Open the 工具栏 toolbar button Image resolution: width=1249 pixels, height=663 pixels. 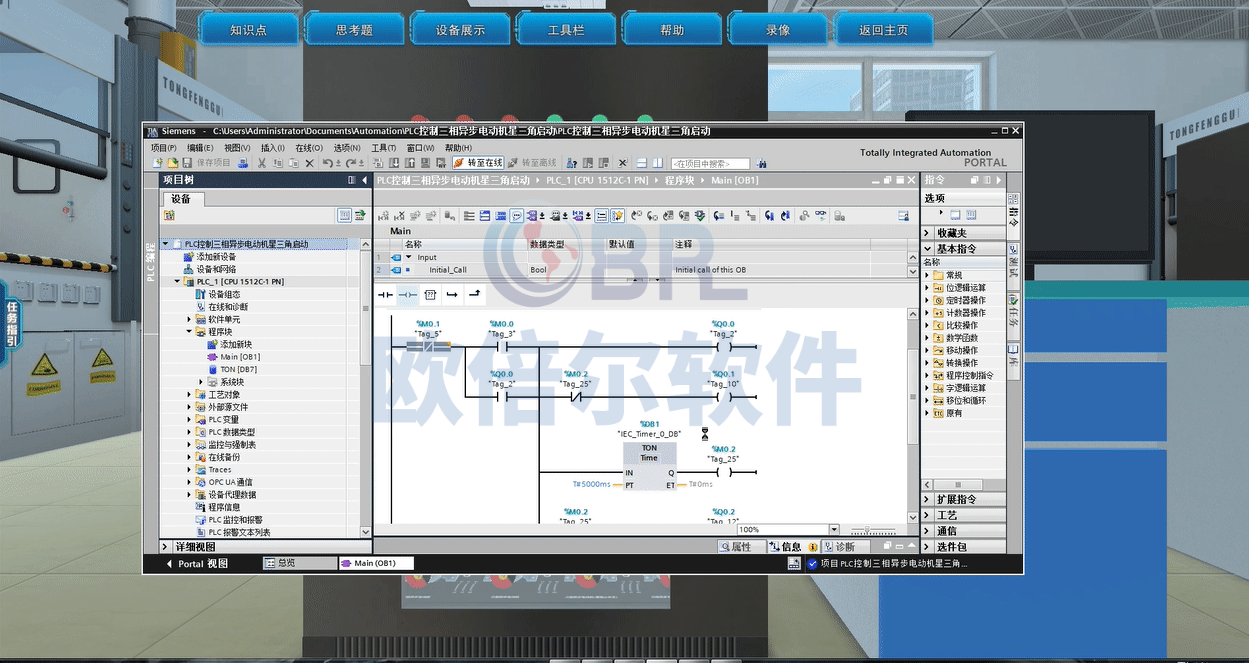[566, 30]
